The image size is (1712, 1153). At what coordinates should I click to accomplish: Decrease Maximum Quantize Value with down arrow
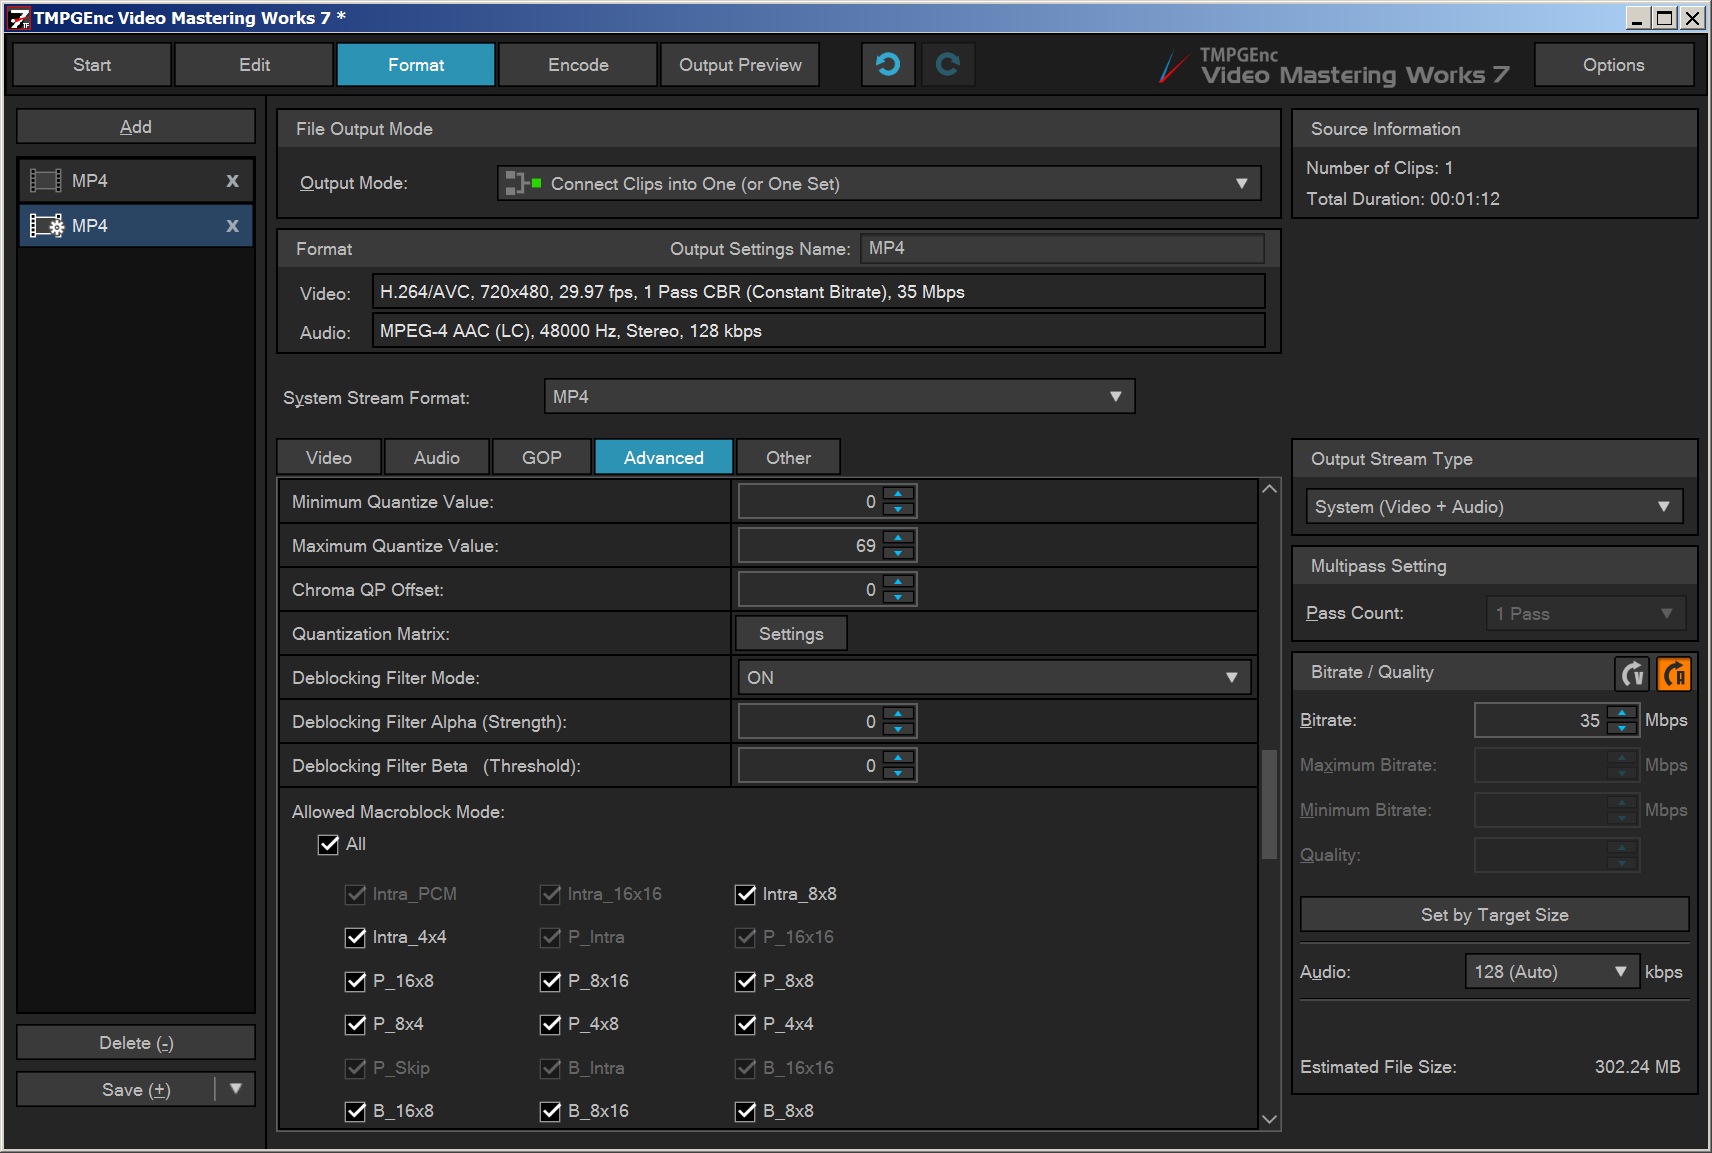(898, 553)
